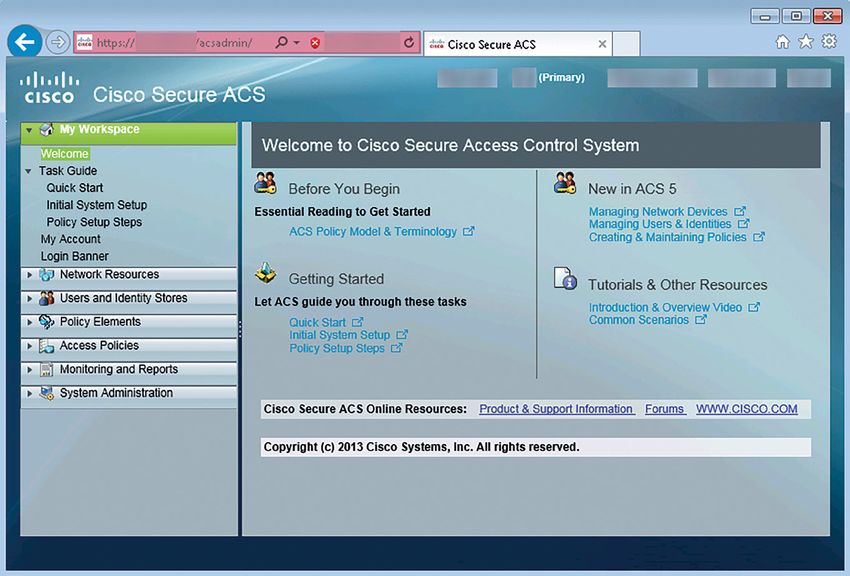The image size is (850, 576).
Task: Click the Tutorials & Other Resources icon
Action: 565,279
